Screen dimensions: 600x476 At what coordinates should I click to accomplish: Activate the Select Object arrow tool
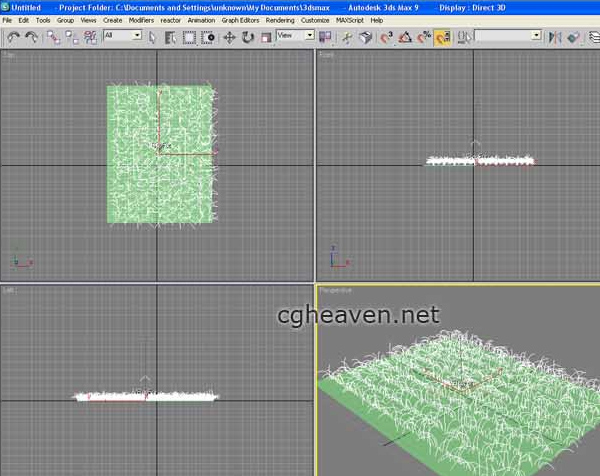point(152,37)
